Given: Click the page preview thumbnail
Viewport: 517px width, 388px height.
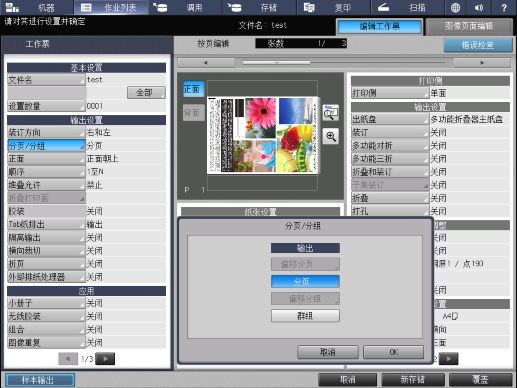Looking at the screenshot, I should pyautogui.click(x=262, y=135).
